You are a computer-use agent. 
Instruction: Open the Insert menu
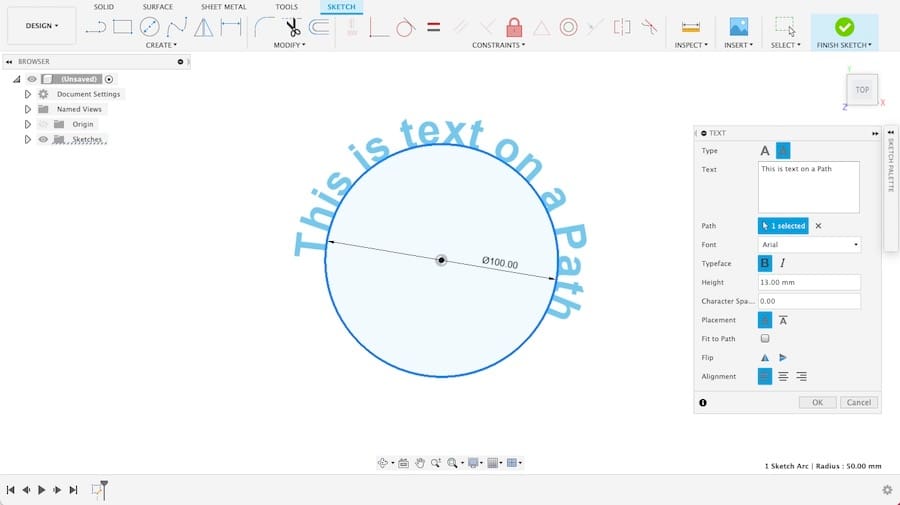coord(738,45)
